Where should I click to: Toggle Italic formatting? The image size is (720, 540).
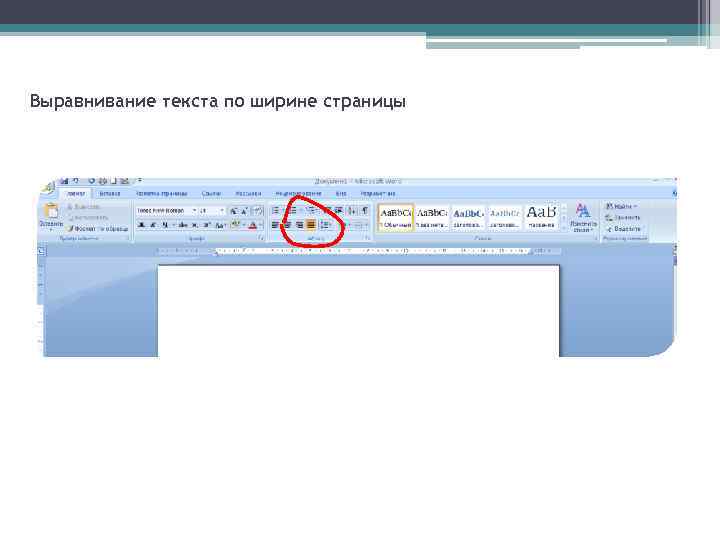[x=153, y=225]
